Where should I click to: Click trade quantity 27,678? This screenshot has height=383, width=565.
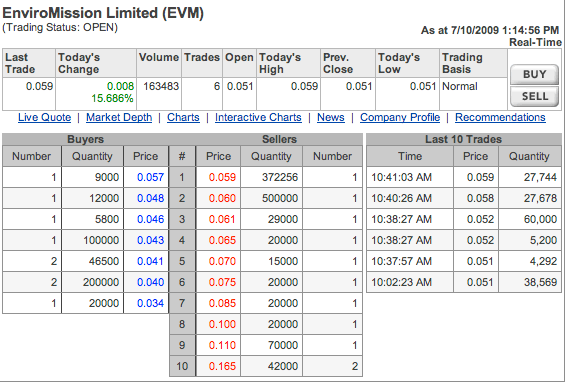[x=540, y=198]
